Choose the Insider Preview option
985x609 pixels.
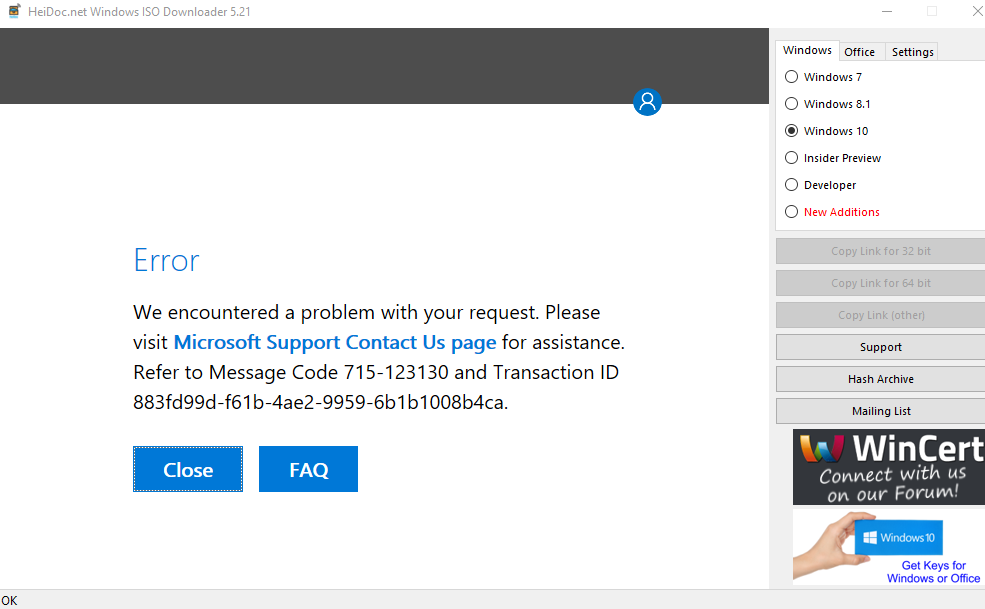pos(792,158)
